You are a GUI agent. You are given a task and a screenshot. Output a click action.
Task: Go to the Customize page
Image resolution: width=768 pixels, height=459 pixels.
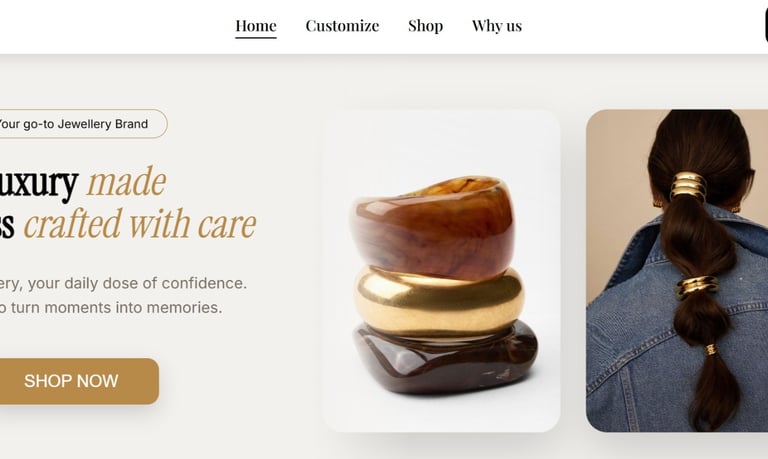(342, 26)
